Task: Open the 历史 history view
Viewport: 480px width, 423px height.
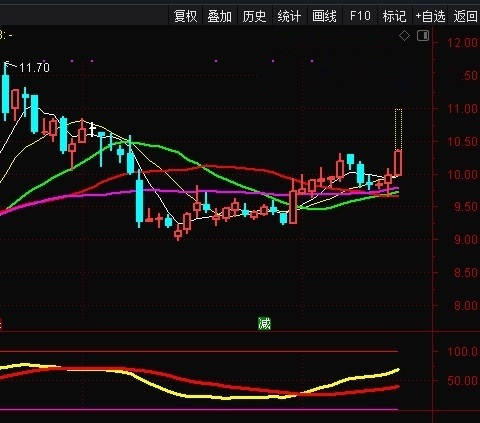Action: (254, 16)
